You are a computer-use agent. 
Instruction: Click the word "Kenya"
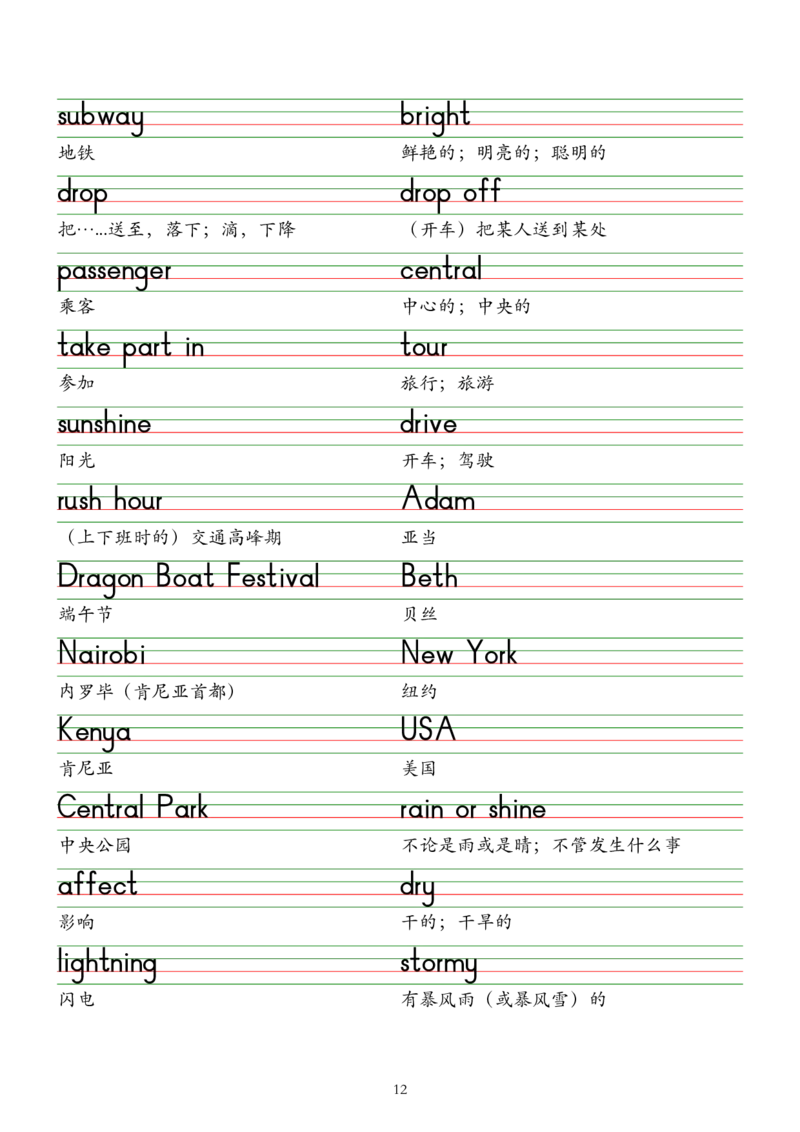click(94, 731)
